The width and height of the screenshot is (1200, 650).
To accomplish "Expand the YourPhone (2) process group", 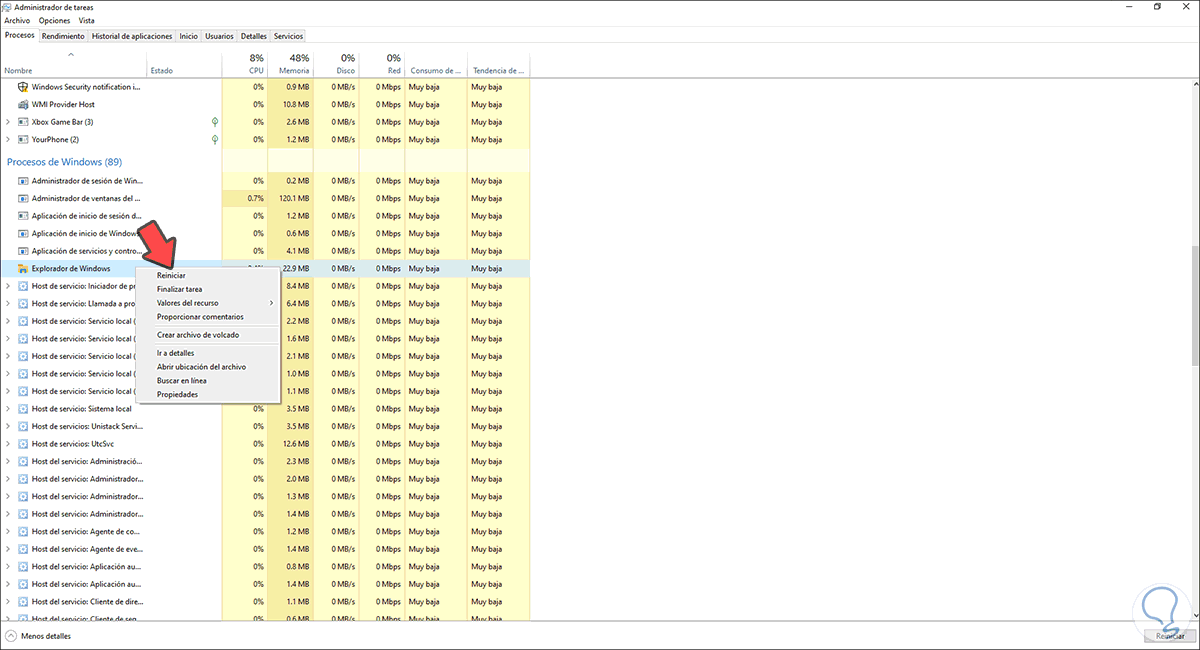I will tap(8, 139).
